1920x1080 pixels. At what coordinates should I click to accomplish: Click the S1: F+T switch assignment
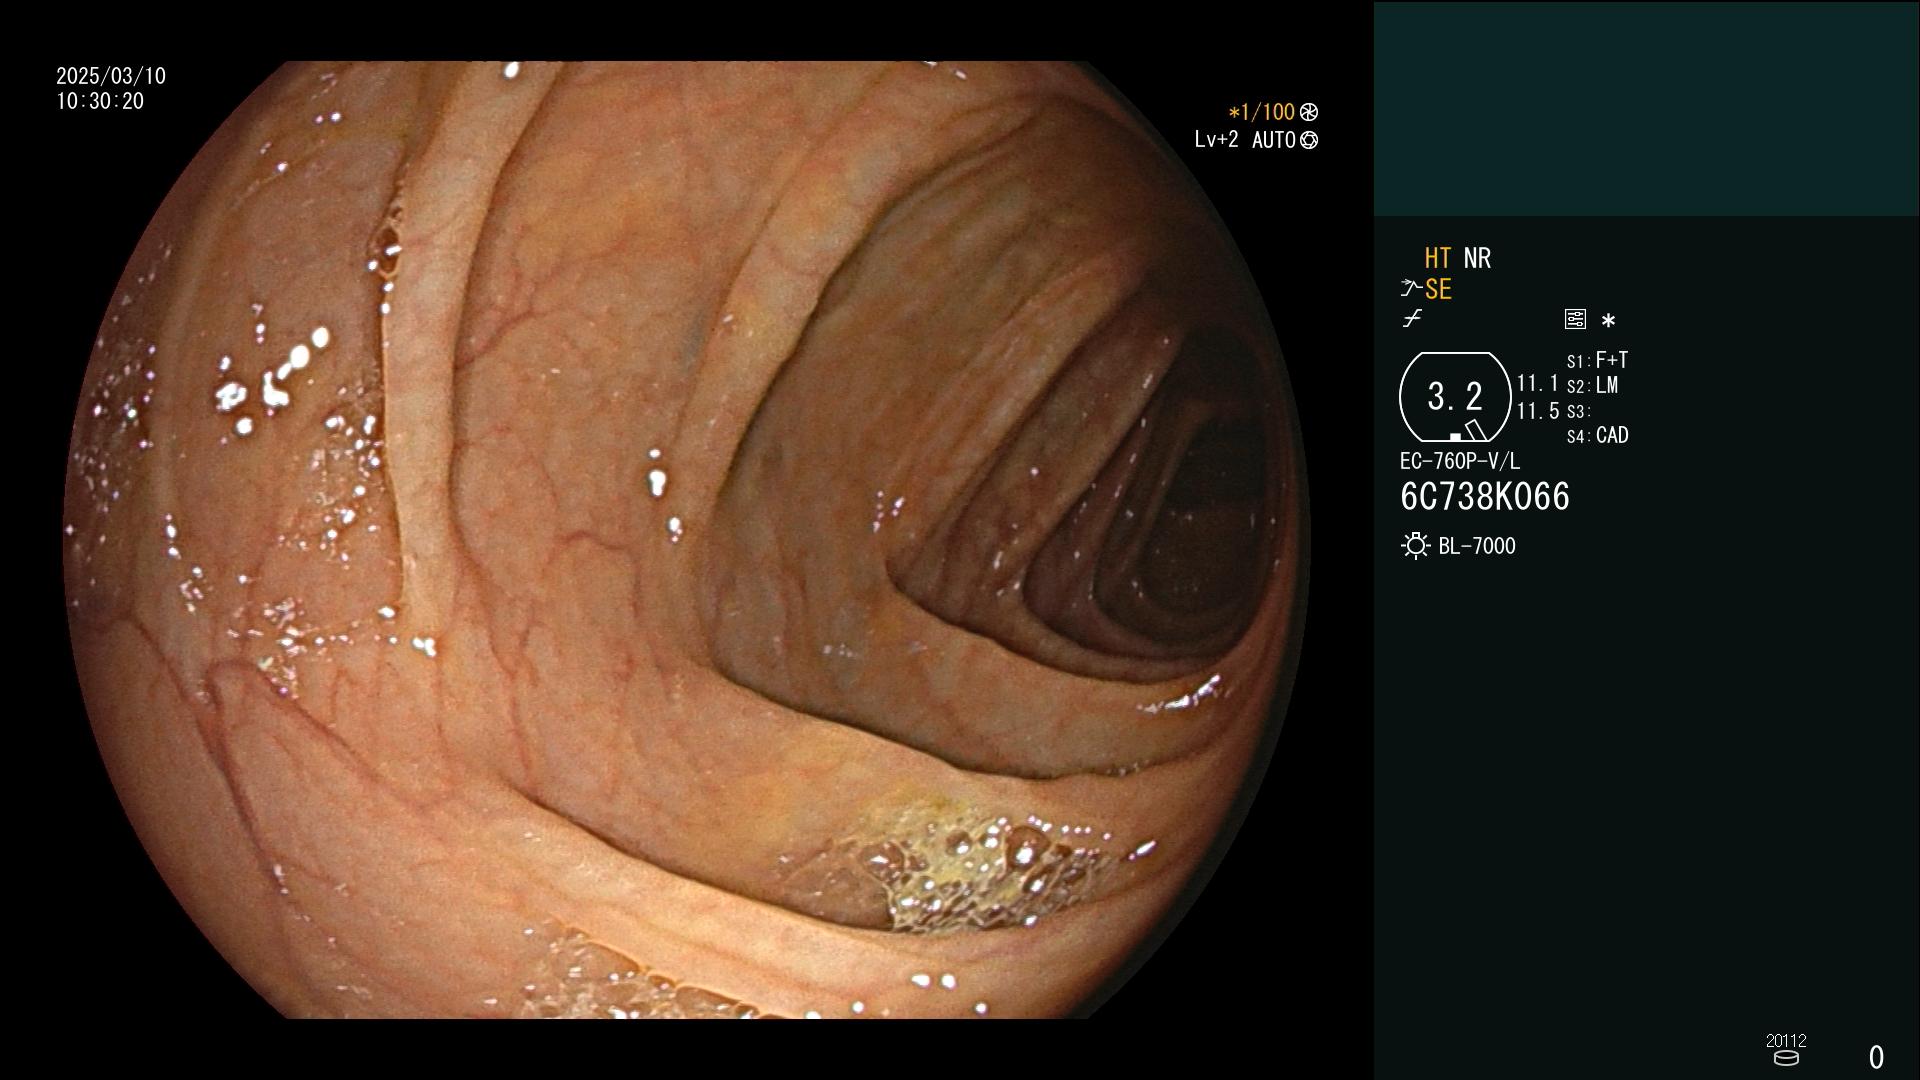(1597, 360)
